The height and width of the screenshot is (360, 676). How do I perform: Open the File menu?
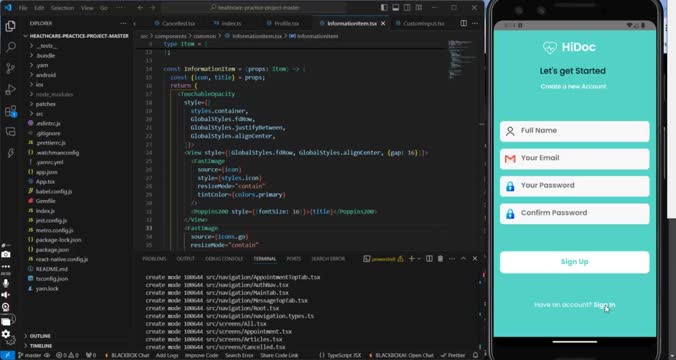coord(23,8)
